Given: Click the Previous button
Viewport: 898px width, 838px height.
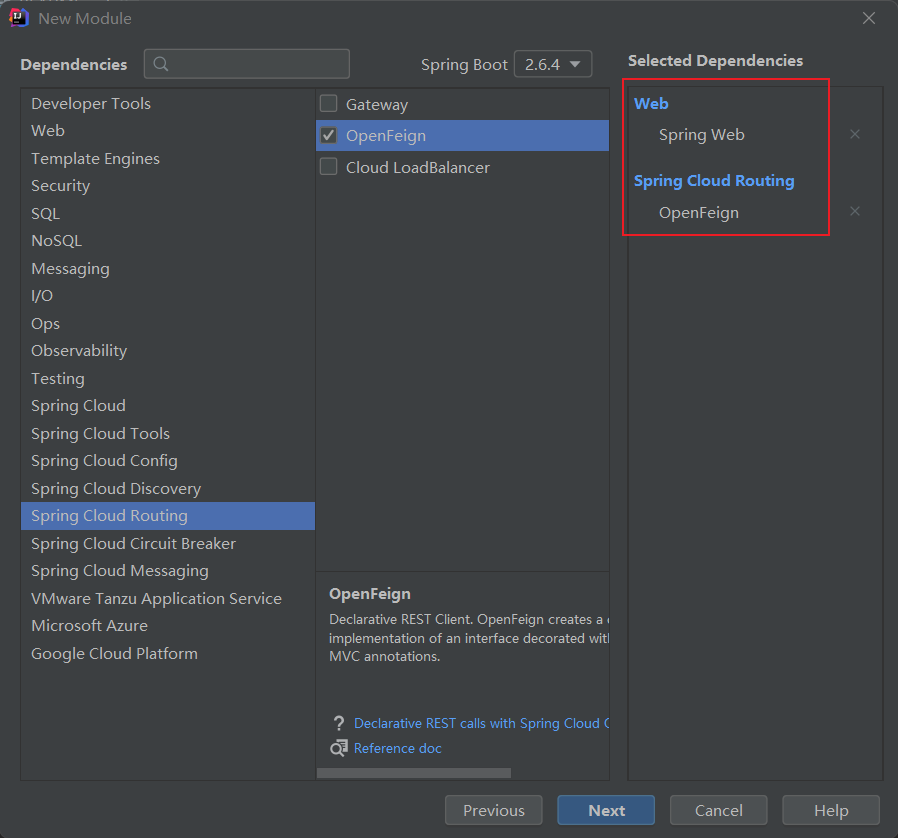Looking at the screenshot, I should click(494, 810).
